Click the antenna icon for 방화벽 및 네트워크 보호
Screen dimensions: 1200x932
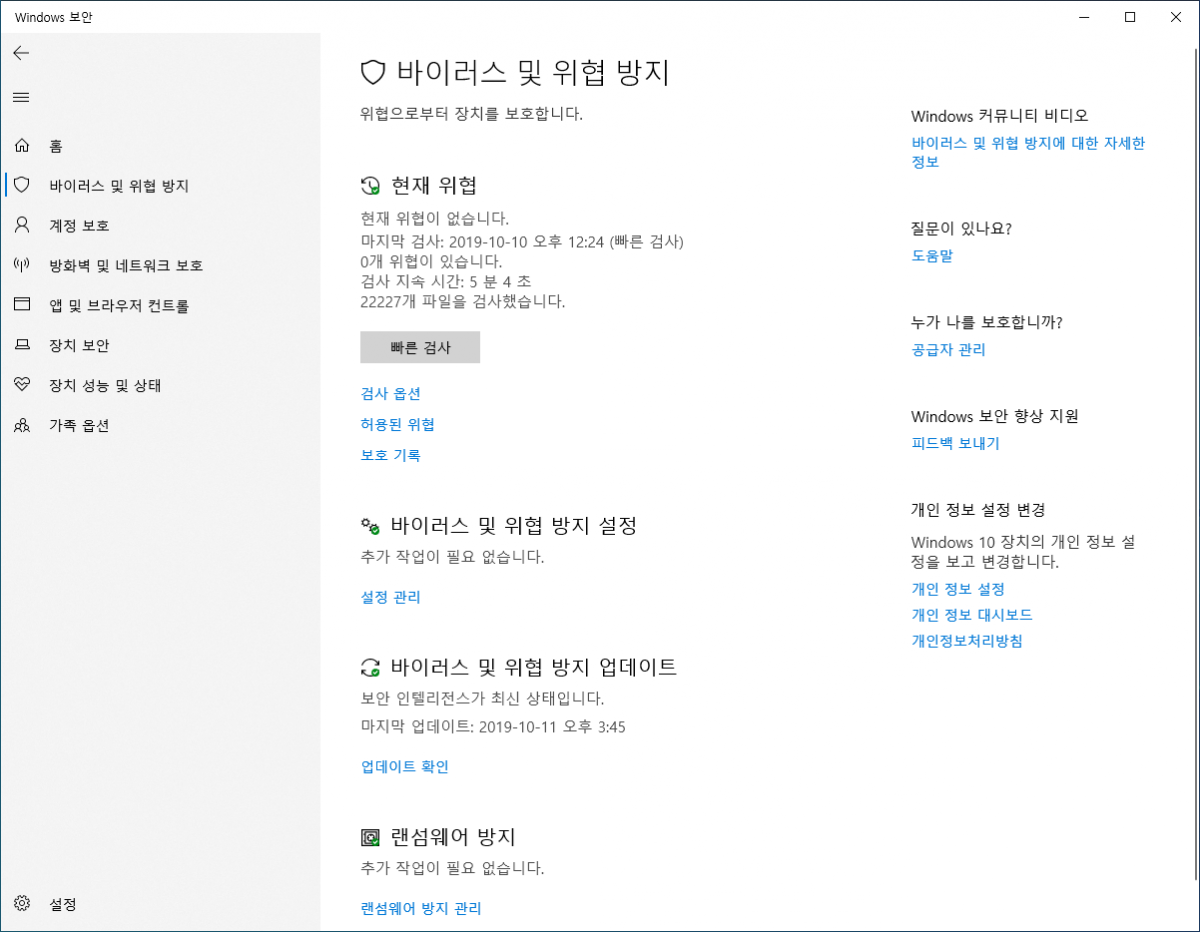pos(22,265)
